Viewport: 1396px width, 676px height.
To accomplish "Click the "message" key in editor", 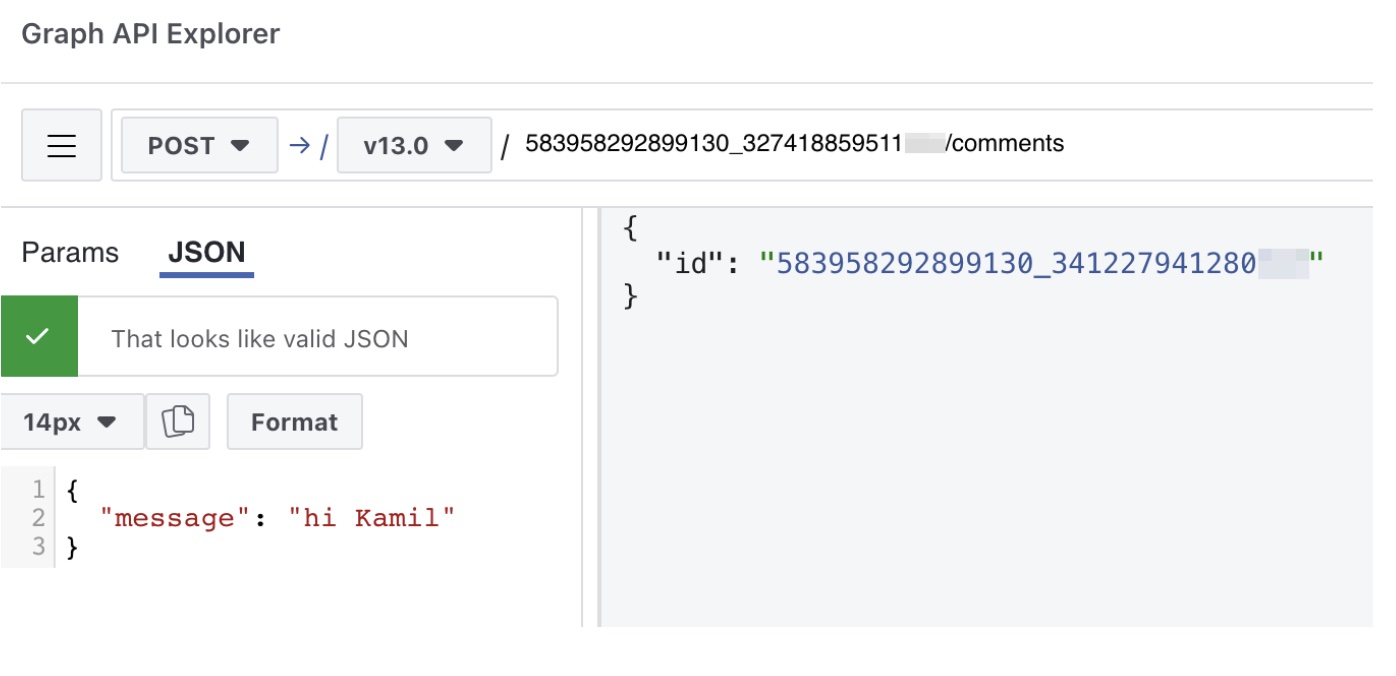I will click(x=174, y=518).
